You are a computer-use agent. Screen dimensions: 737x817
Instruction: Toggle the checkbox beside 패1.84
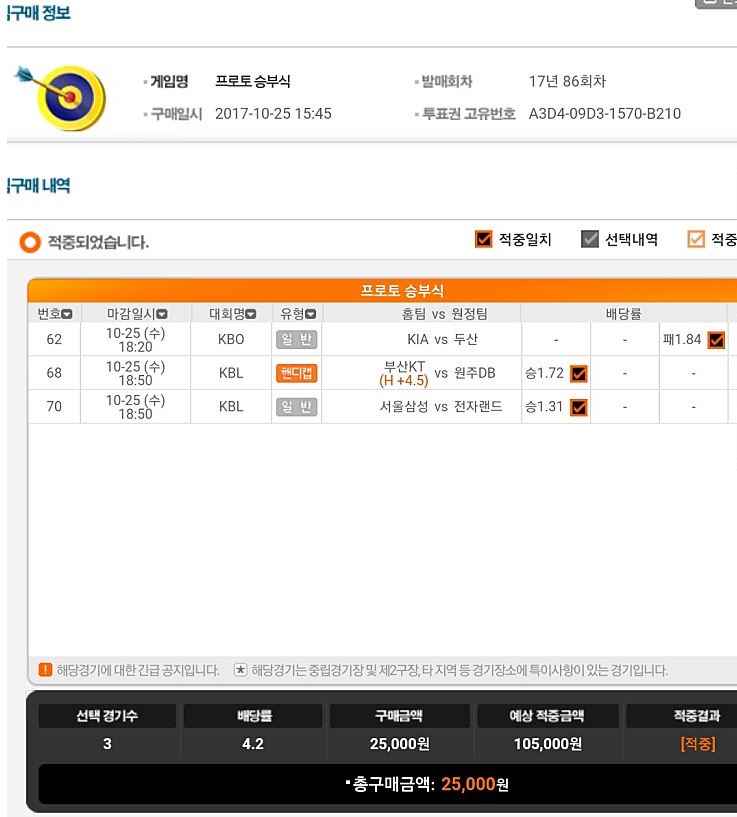716,340
